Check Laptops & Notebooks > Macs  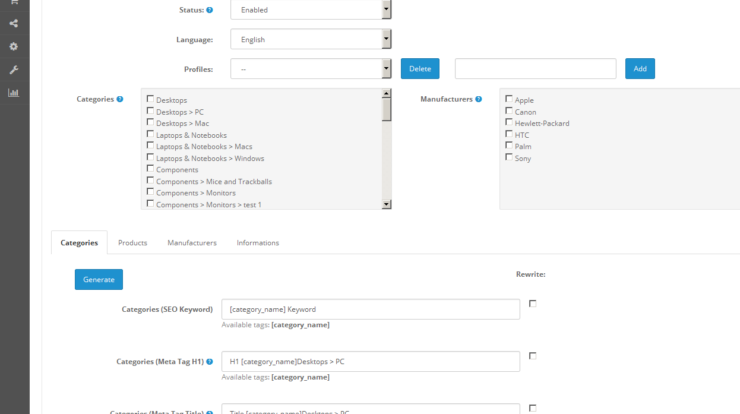coord(150,145)
